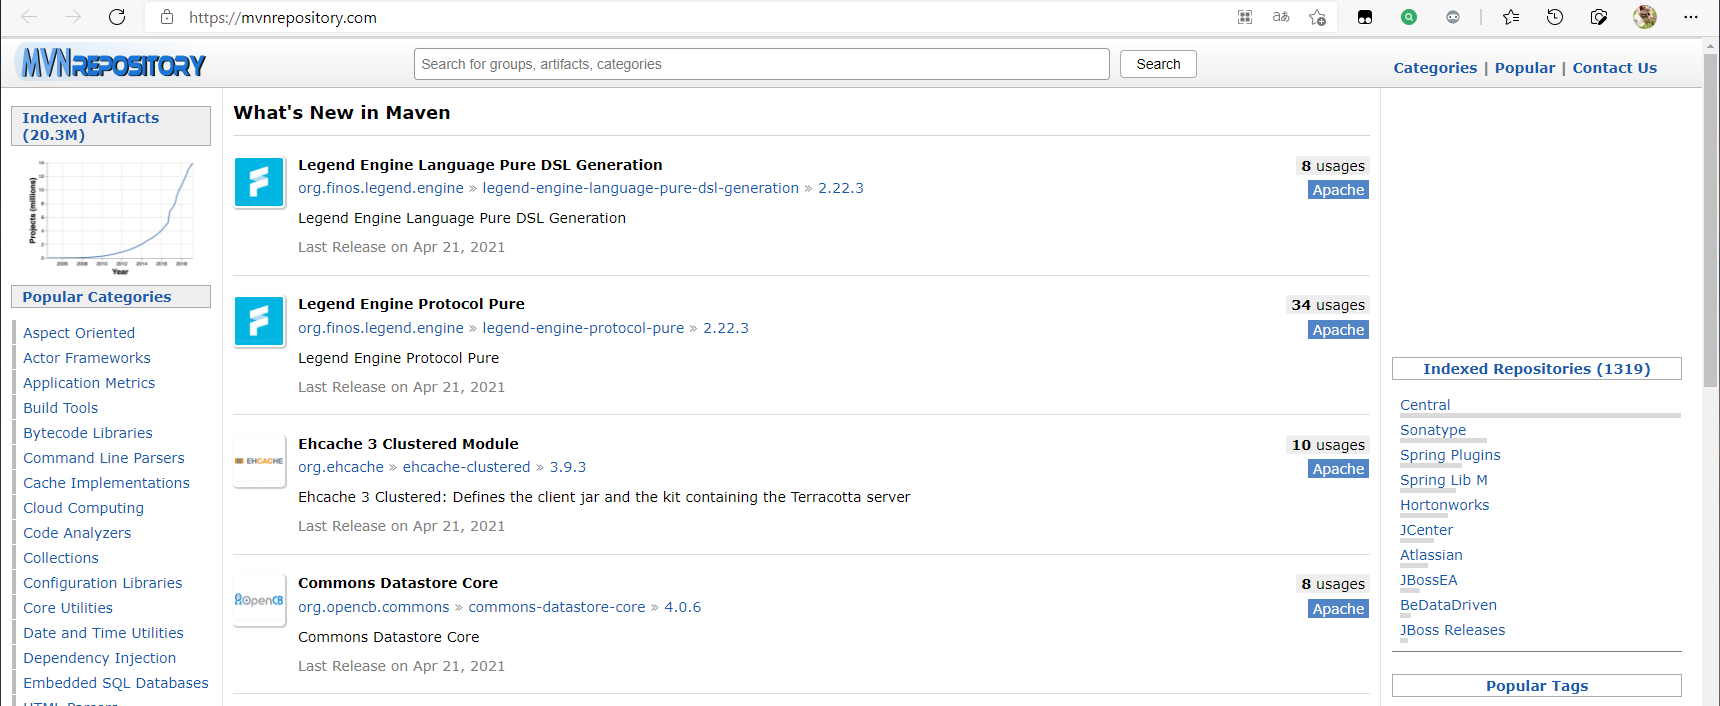Image resolution: width=1720 pixels, height=706 pixels.
Task: Open Contact Us in top navigation
Action: tap(1614, 68)
